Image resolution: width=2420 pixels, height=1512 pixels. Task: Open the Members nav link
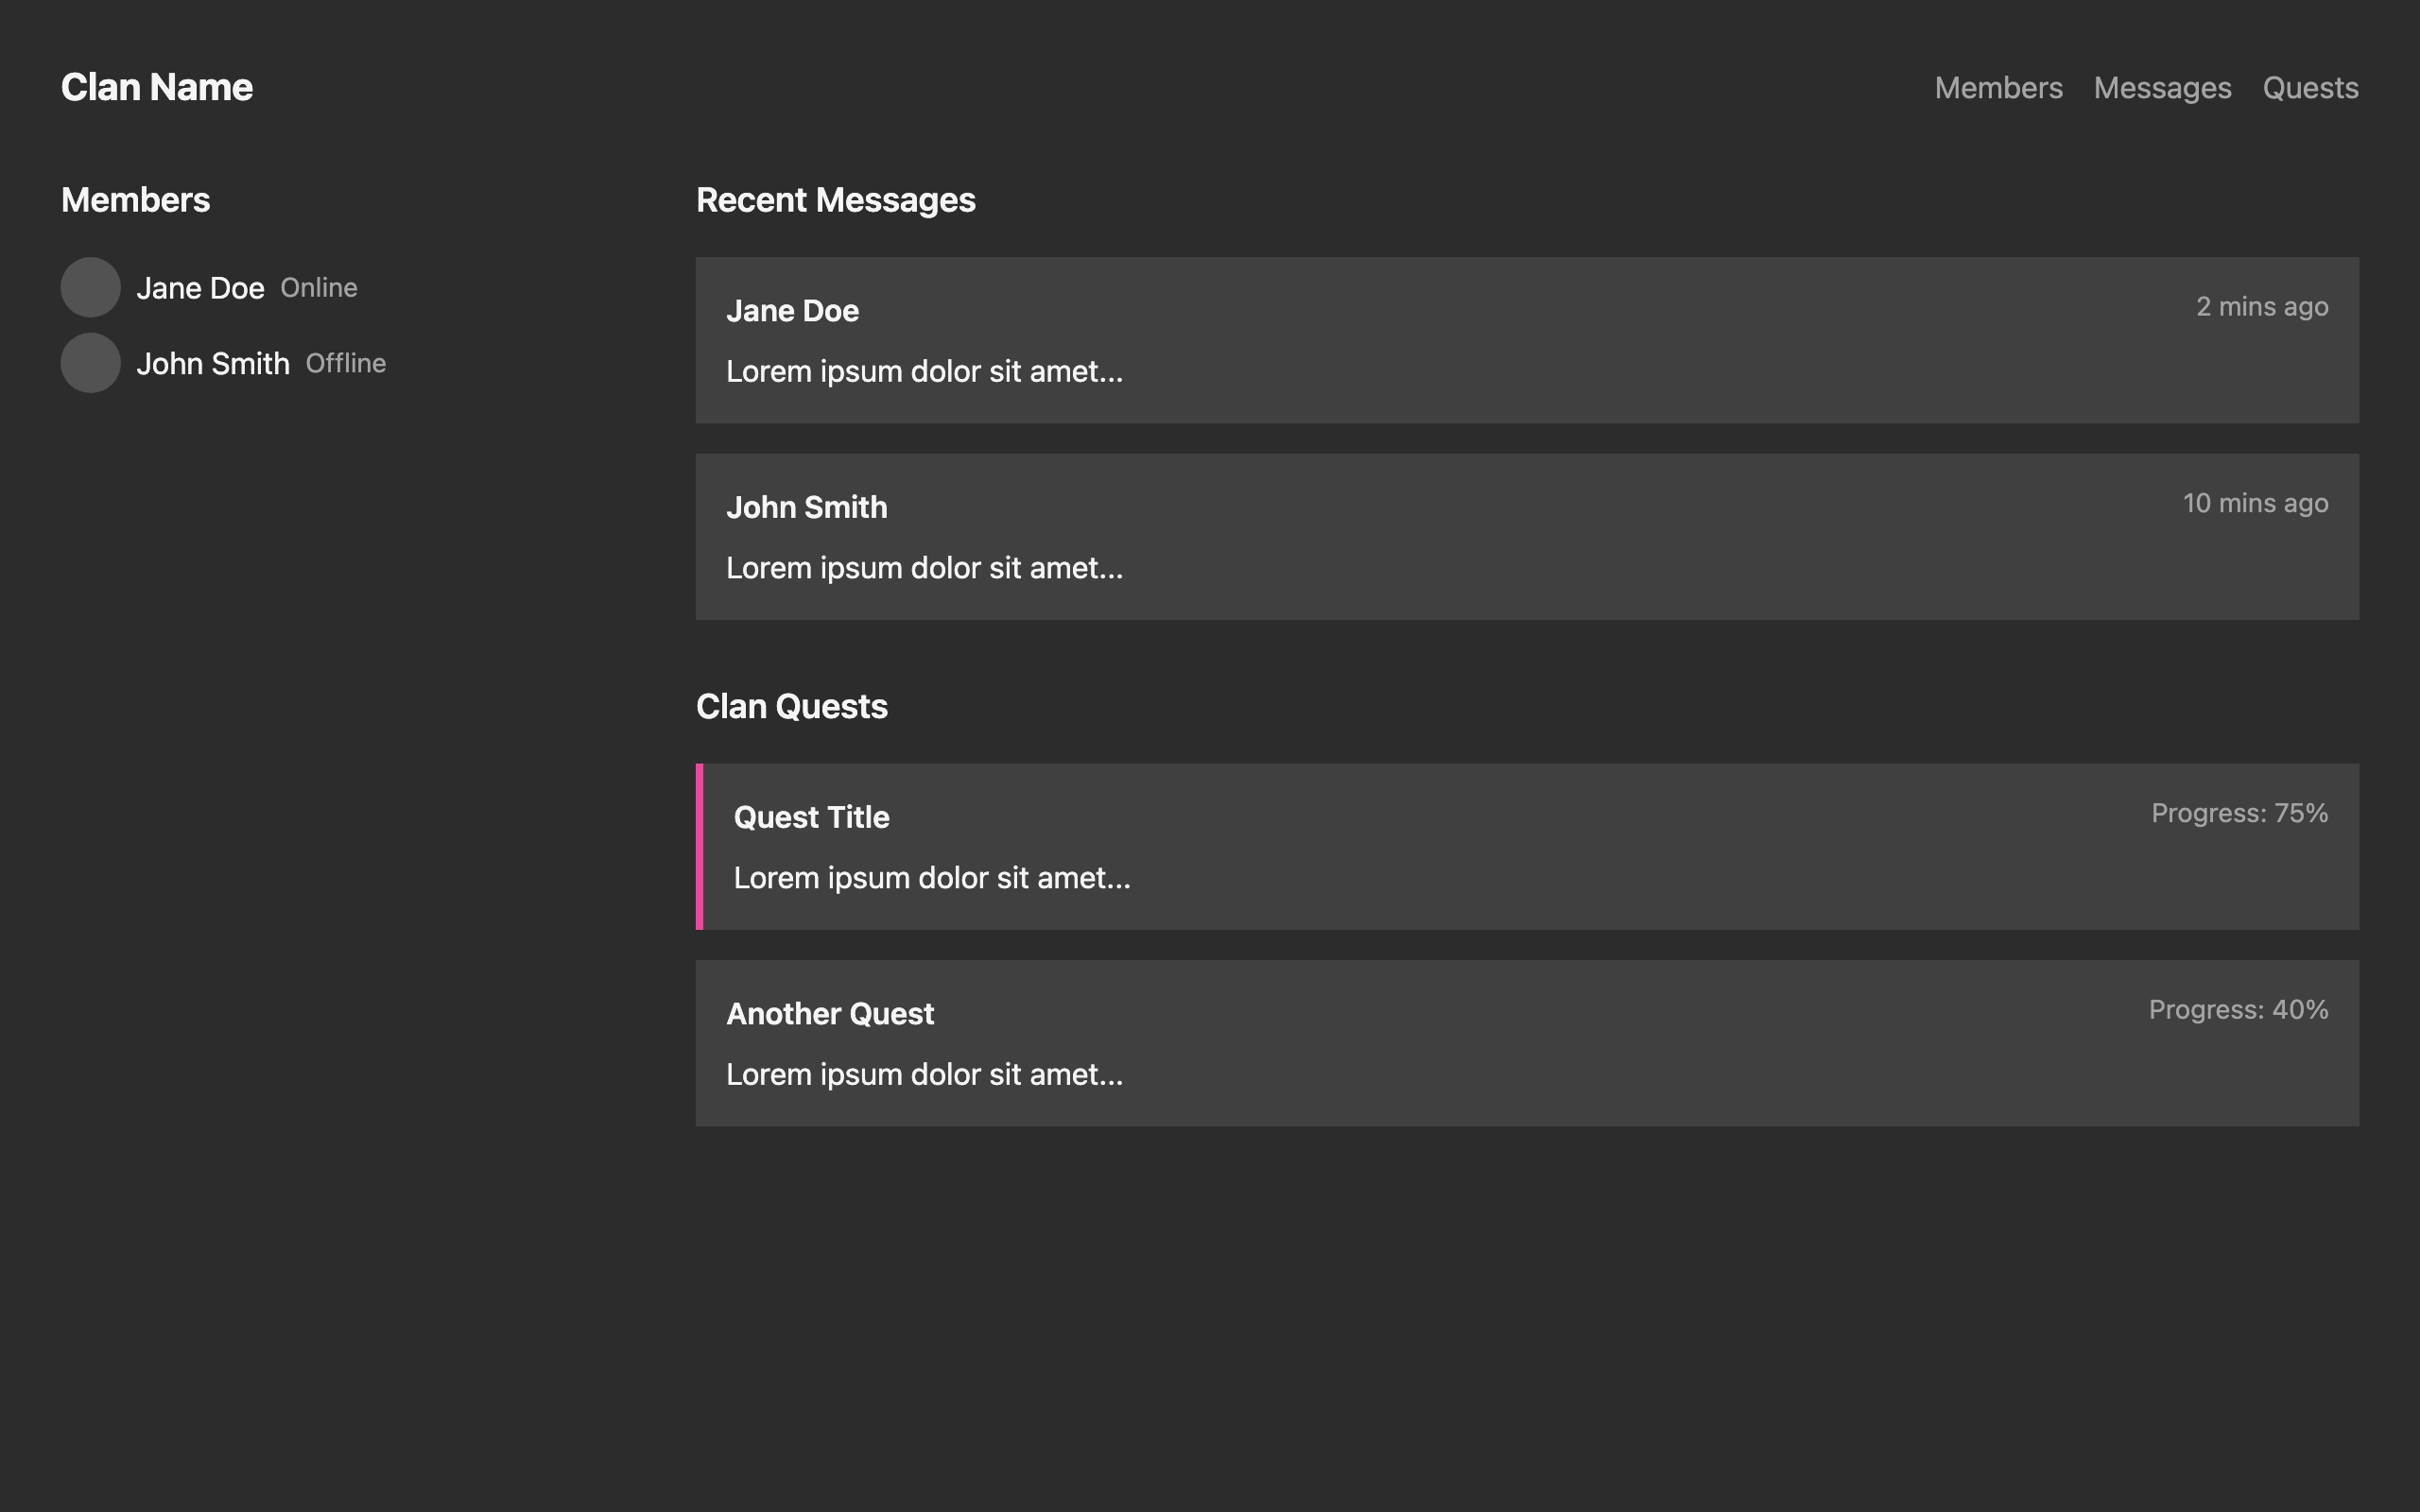pyautogui.click(x=1998, y=88)
